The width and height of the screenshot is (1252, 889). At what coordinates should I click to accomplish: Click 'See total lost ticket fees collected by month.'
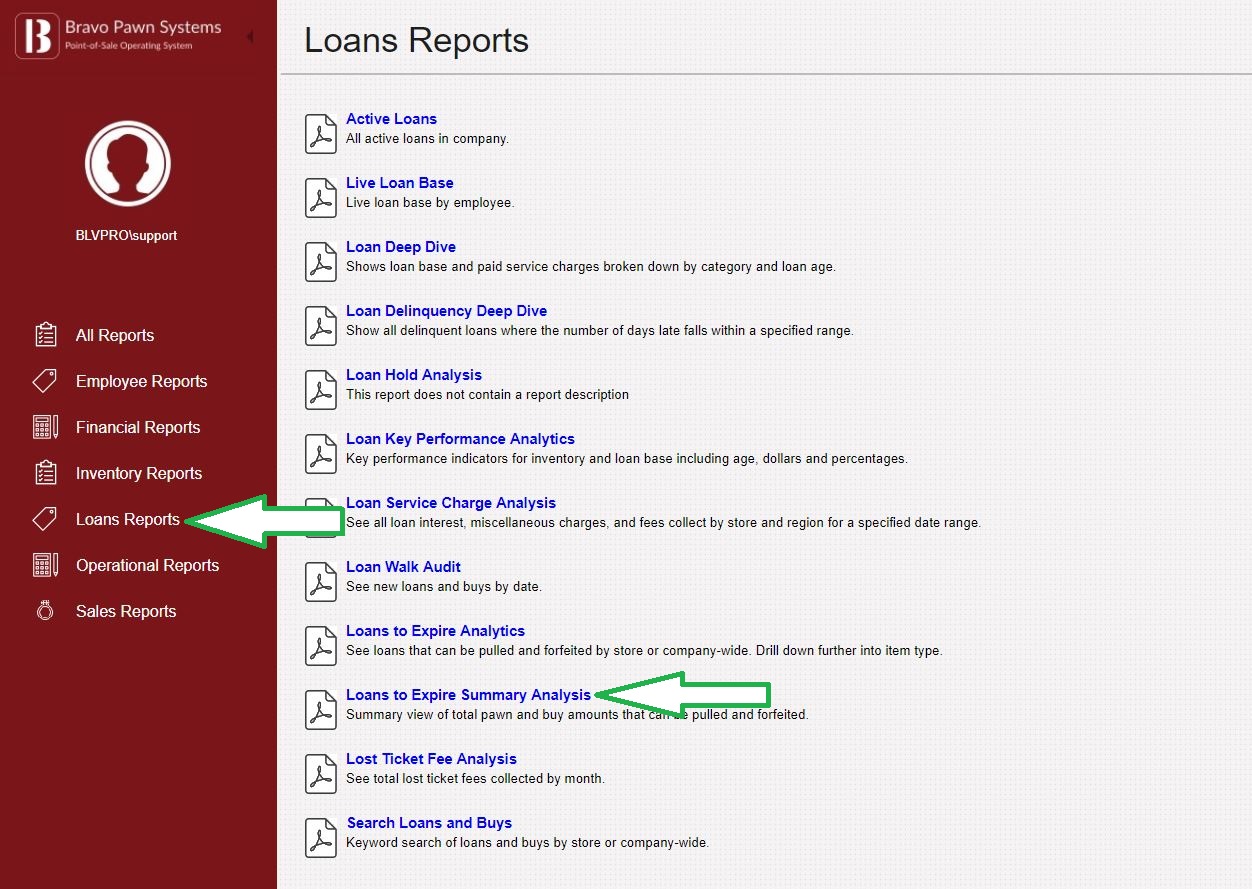pos(475,779)
